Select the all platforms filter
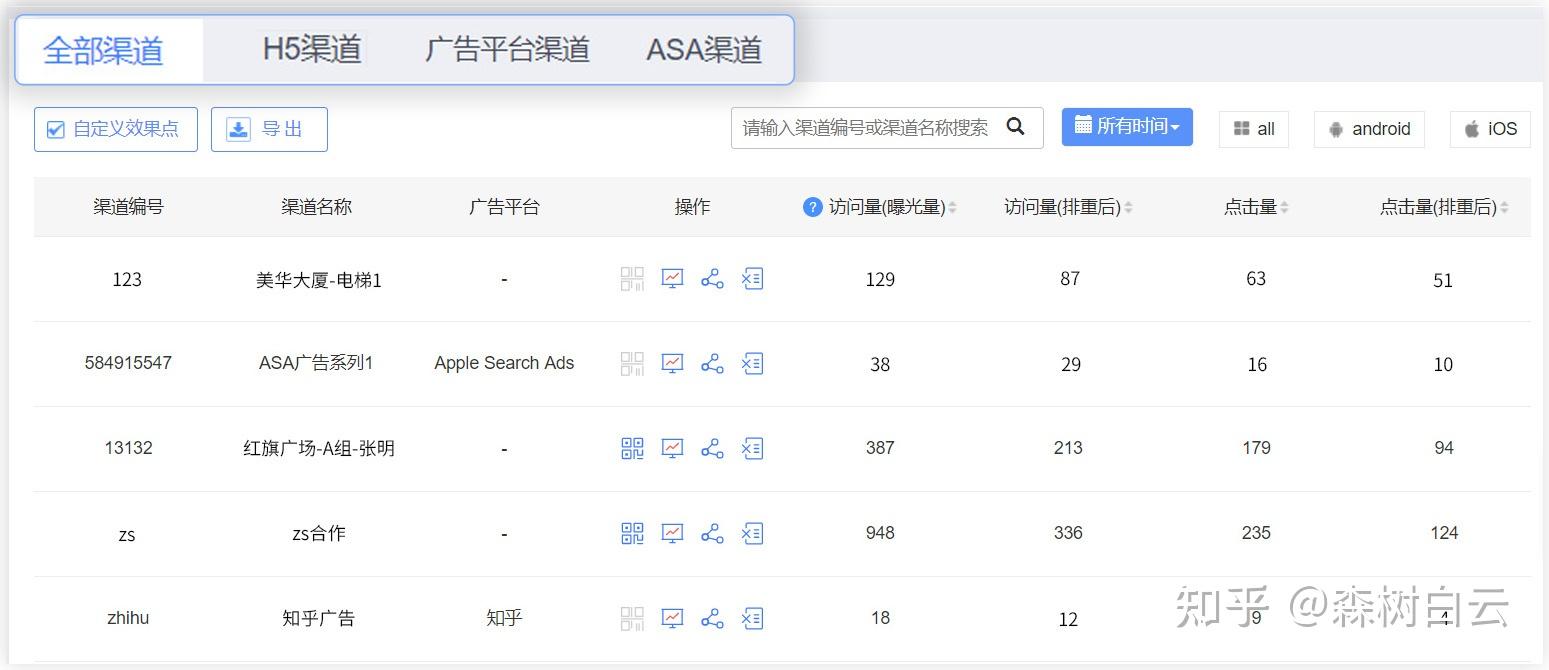 tap(1253, 129)
